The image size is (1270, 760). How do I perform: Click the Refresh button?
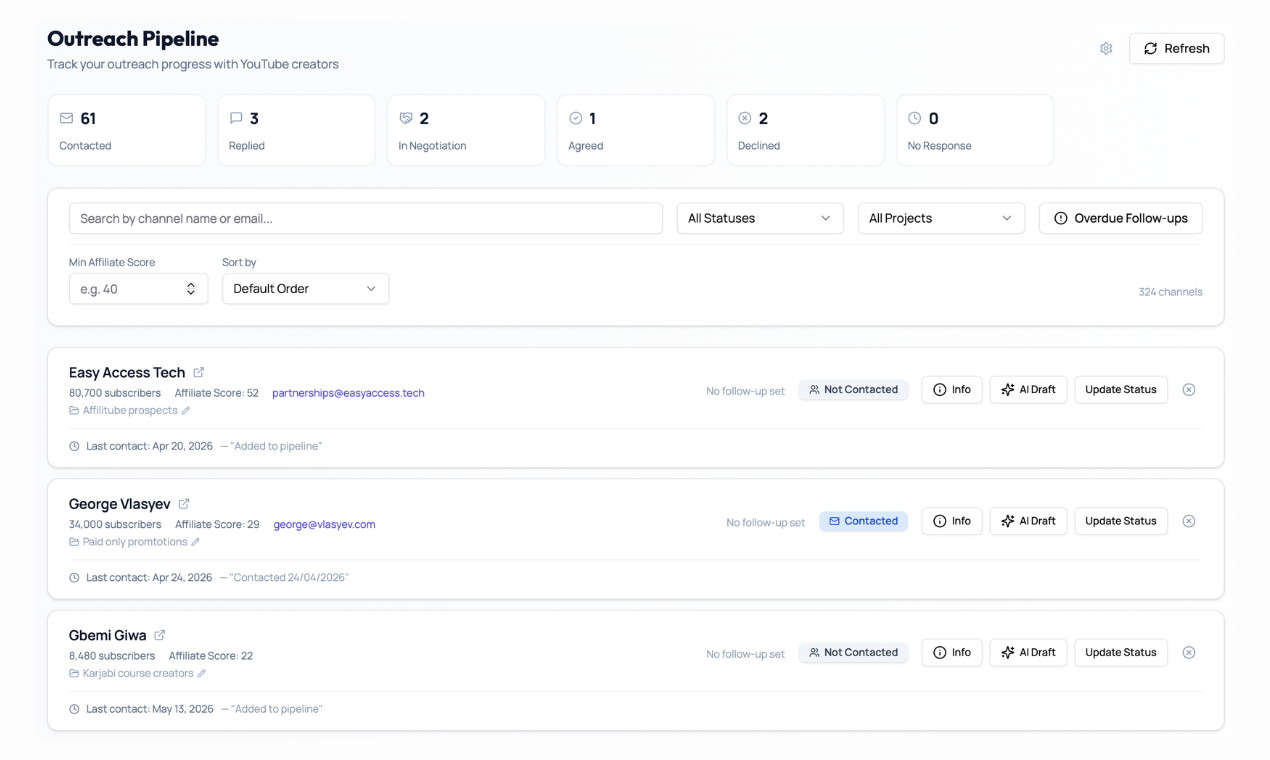[1176, 48]
